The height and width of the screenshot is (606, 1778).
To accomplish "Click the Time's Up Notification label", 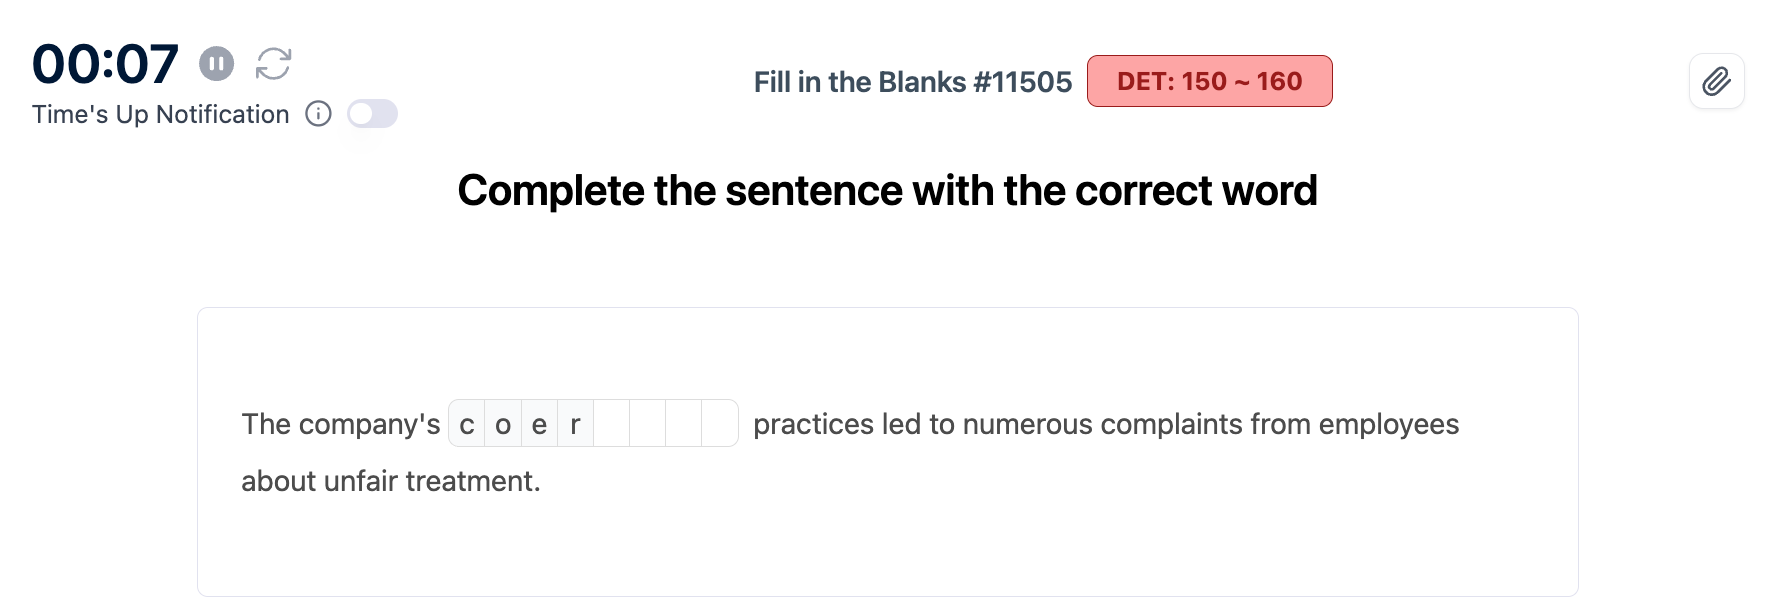I will [x=160, y=114].
